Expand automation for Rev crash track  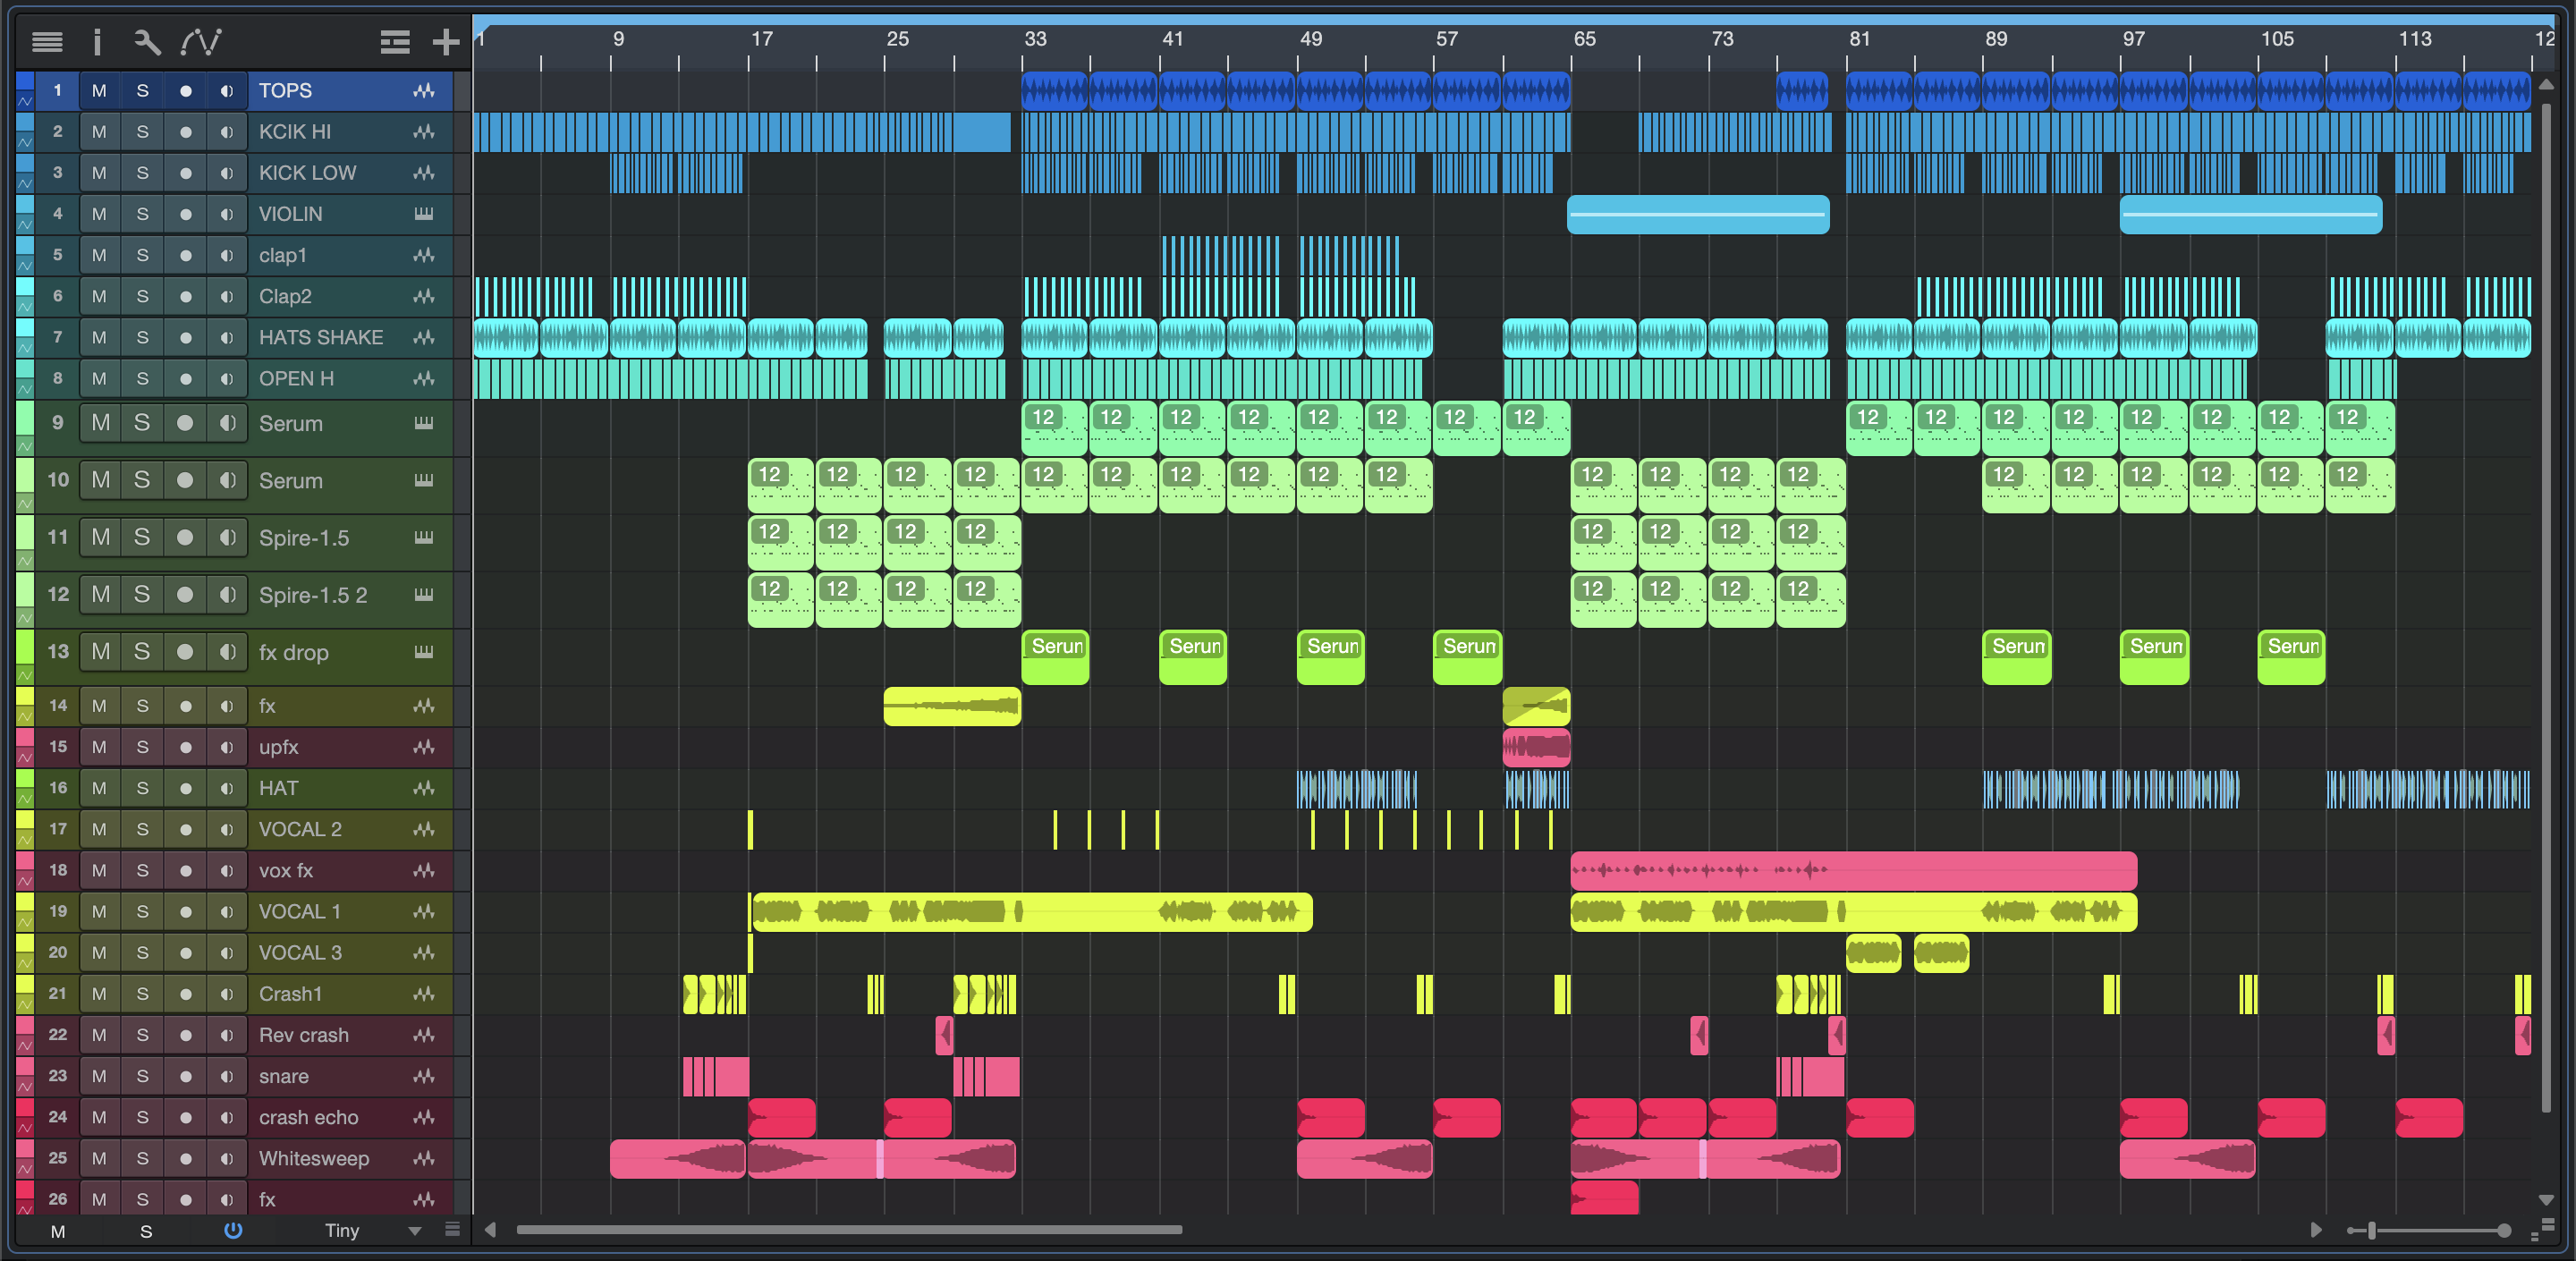[25, 1046]
